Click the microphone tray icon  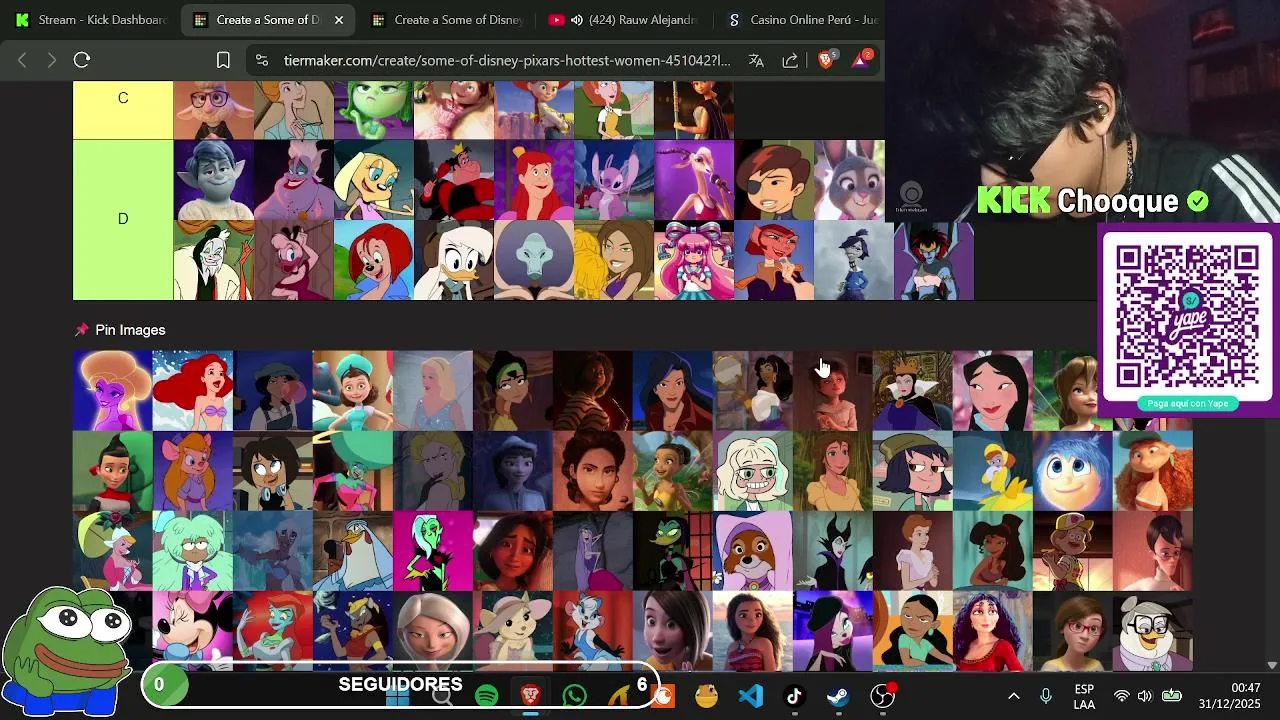pyautogui.click(x=1046, y=696)
